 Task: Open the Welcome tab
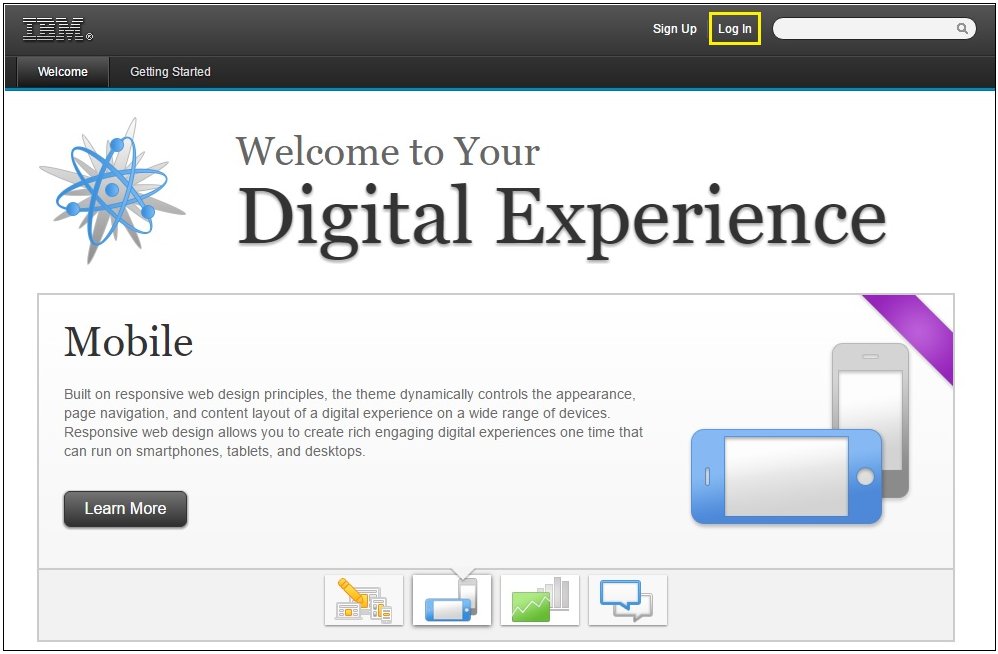[x=63, y=72]
